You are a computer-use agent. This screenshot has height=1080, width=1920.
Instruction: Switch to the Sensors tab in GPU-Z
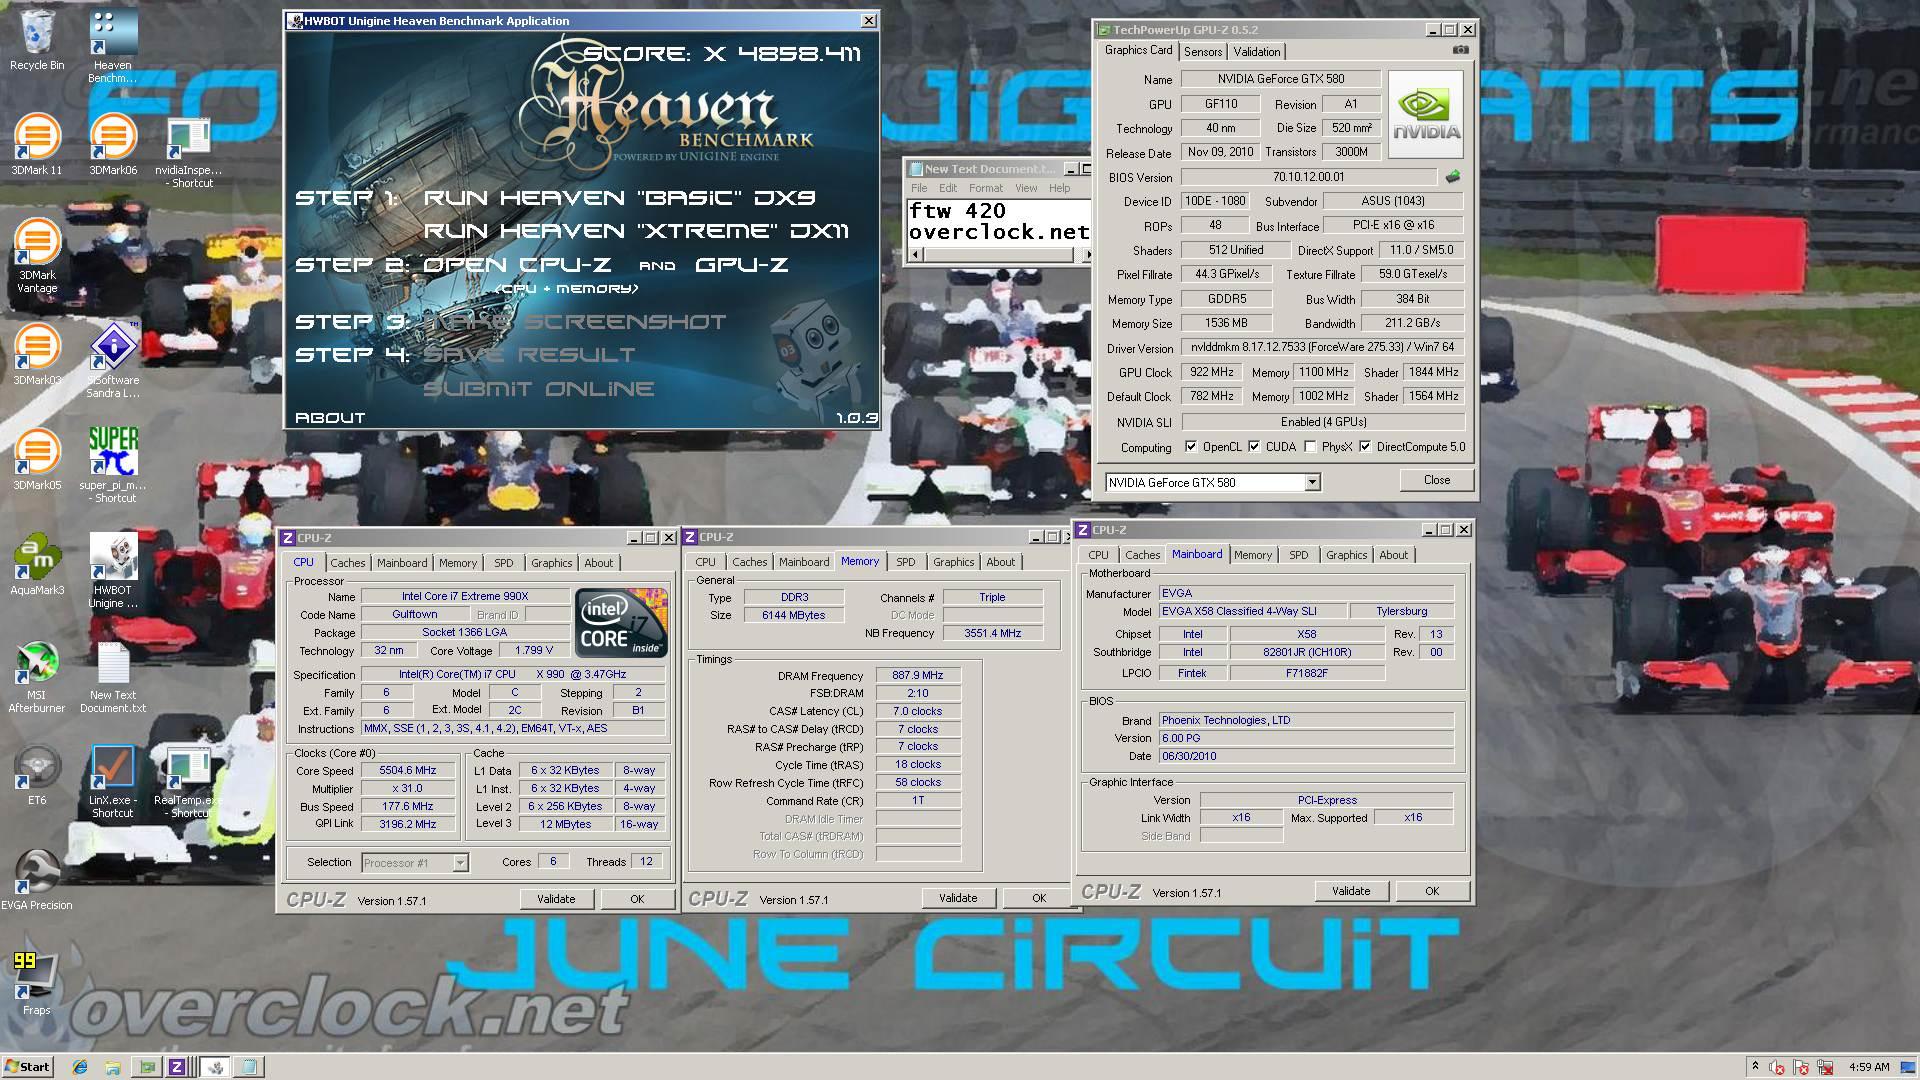tap(1203, 52)
